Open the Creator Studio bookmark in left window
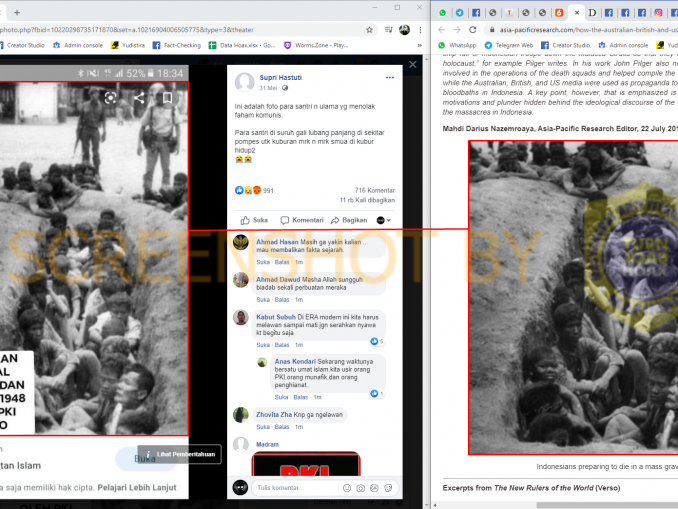Viewport: 678px width, 509px height. 21,45
